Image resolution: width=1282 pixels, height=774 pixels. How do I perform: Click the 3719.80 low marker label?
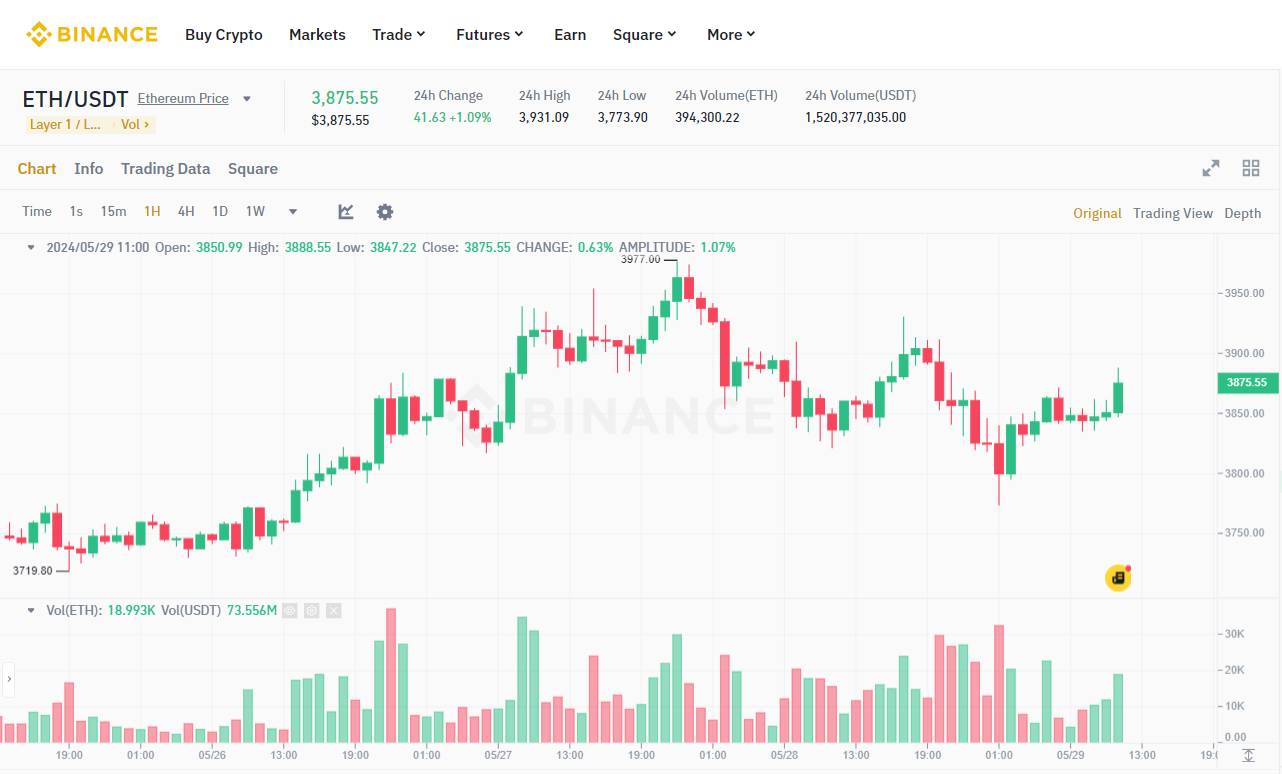tap(32, 570)
